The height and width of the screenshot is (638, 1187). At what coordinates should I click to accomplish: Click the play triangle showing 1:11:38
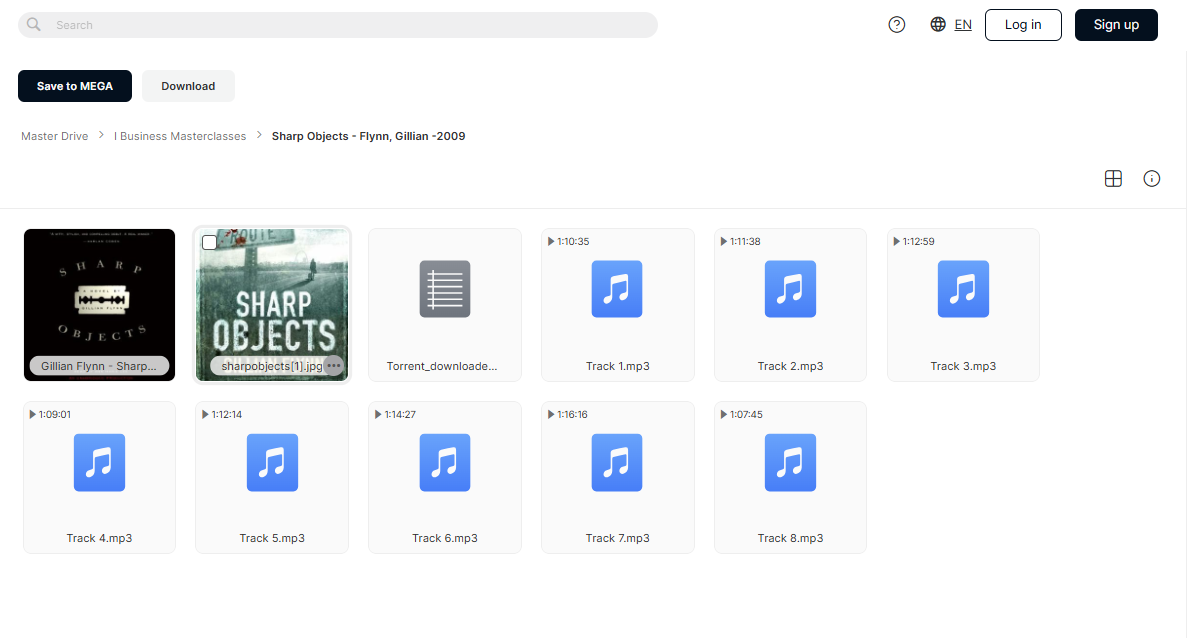(x=724, y=241)
